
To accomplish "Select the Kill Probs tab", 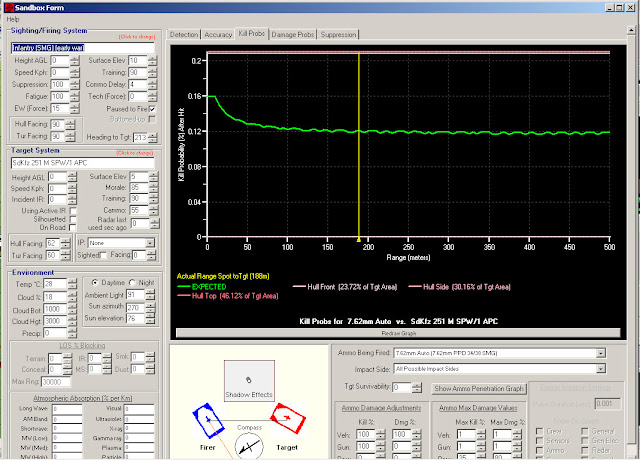I will [251, 34].
